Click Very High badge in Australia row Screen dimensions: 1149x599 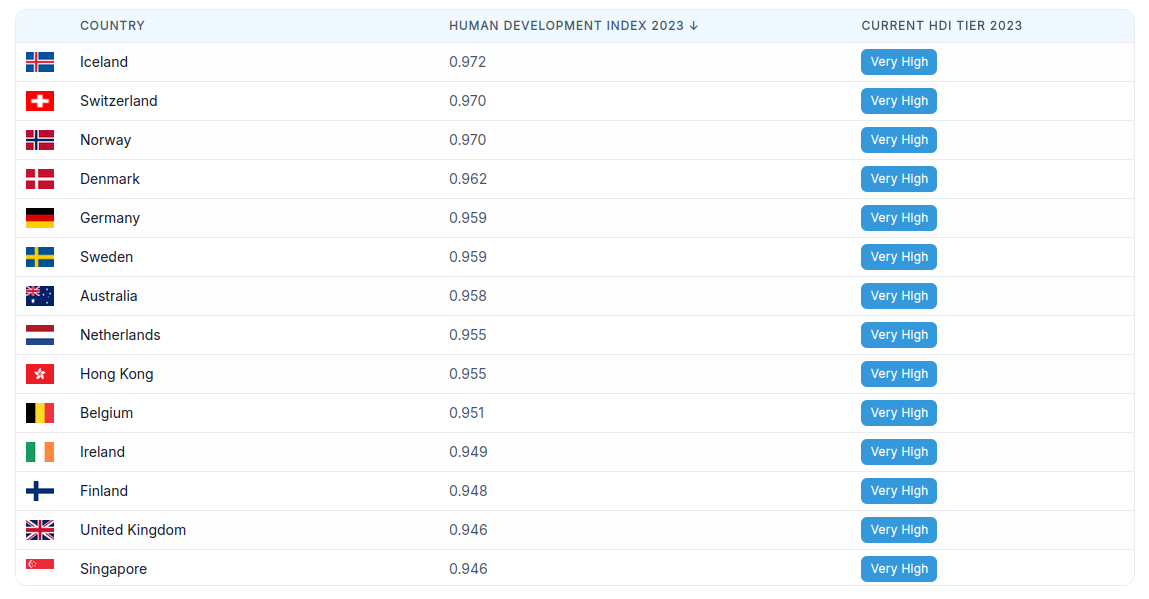898,295
